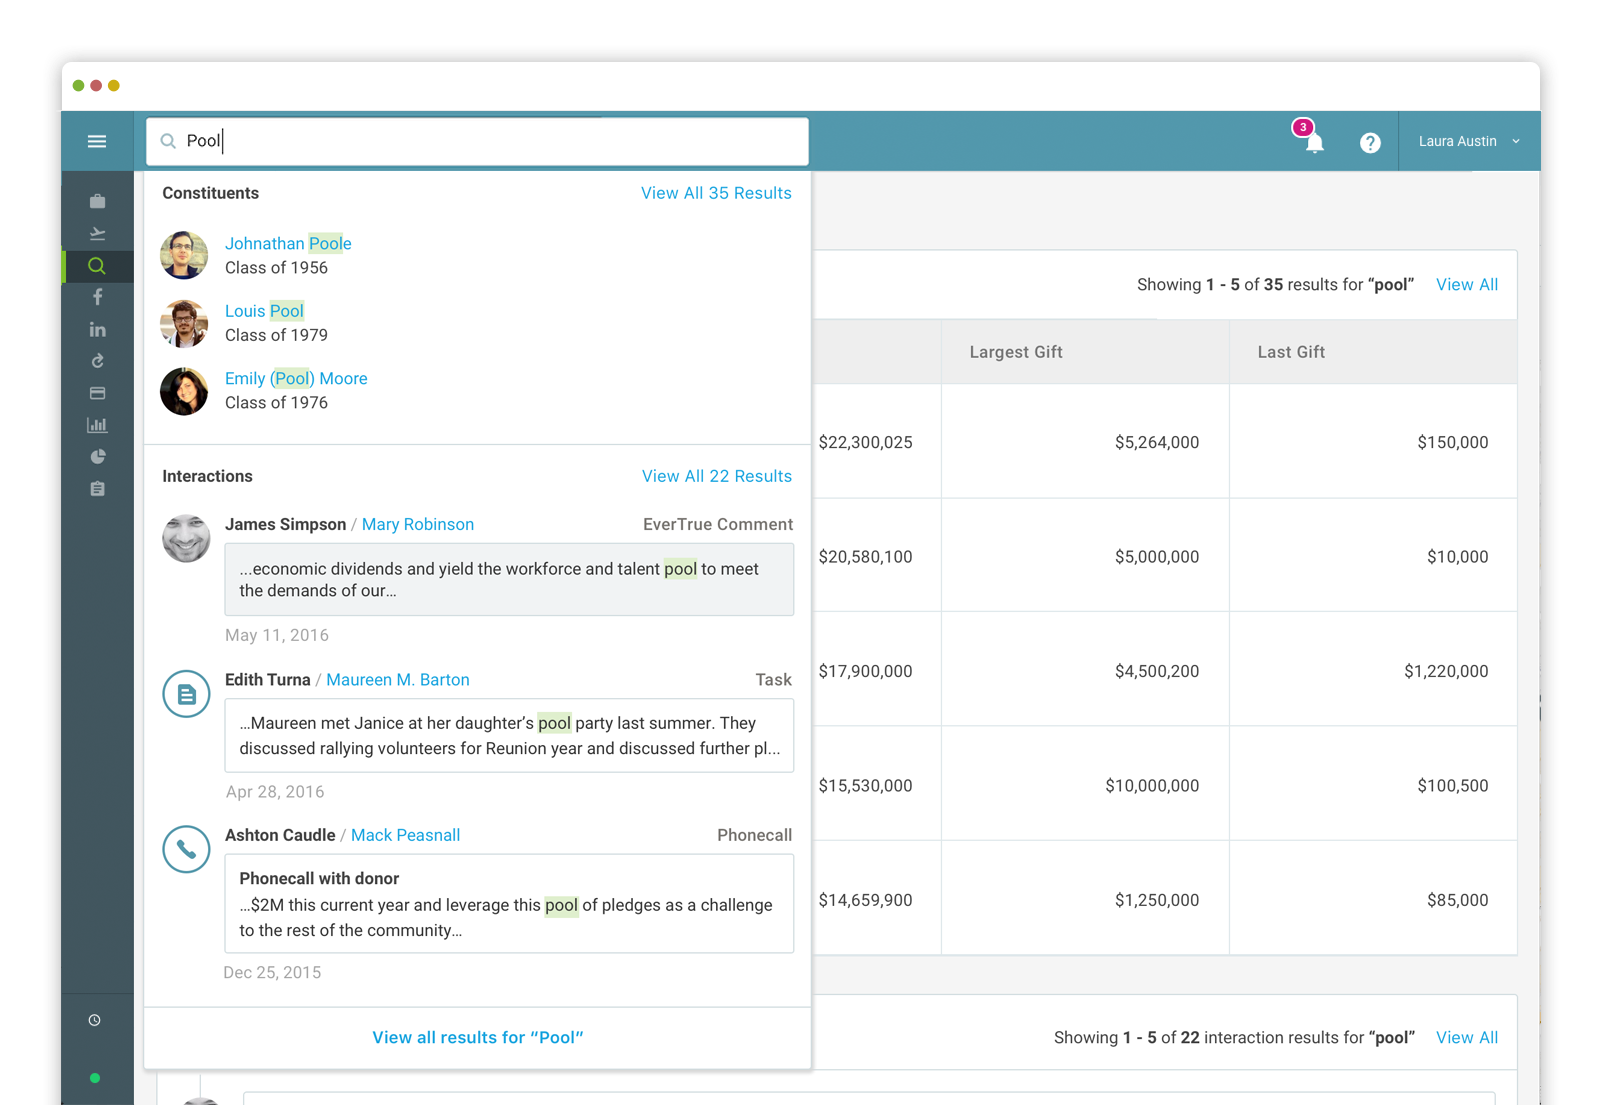This screenshot has width=1600, height=1105.
Task: Select the $20,580,100 cell
Action: 865,556
